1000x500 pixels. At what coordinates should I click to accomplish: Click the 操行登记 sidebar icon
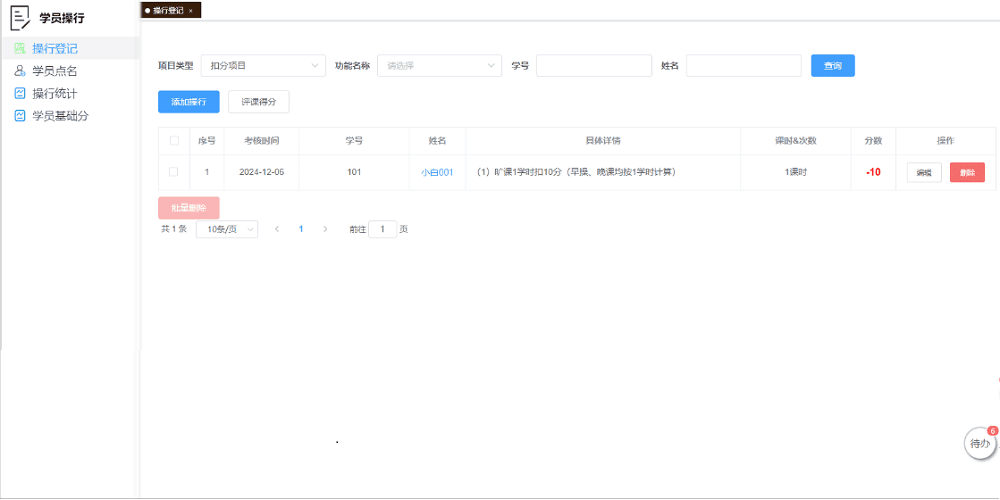click(x=20, y=48)
